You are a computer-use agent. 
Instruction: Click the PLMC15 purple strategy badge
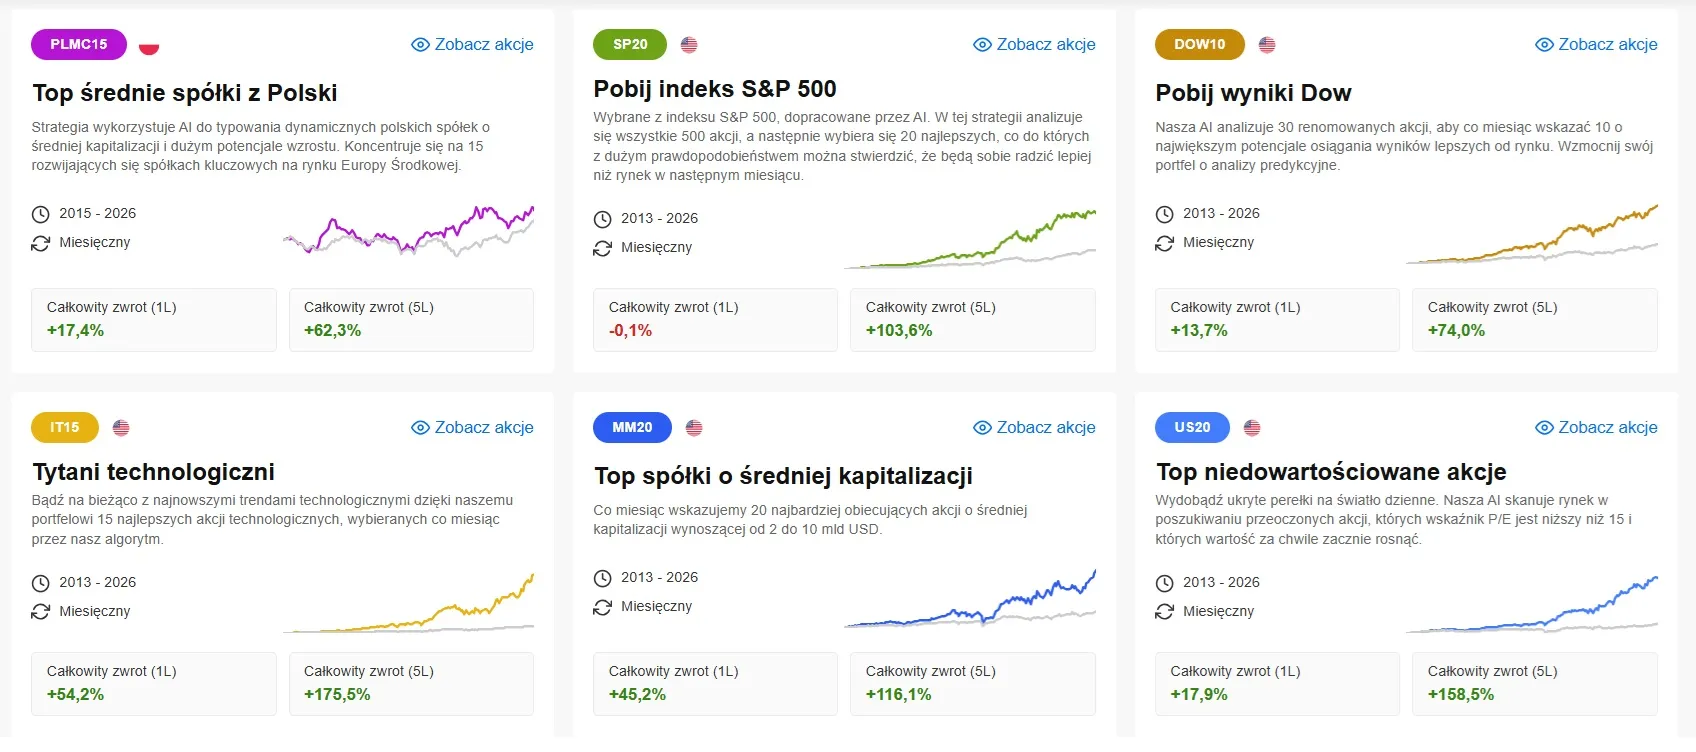[79, 45]
